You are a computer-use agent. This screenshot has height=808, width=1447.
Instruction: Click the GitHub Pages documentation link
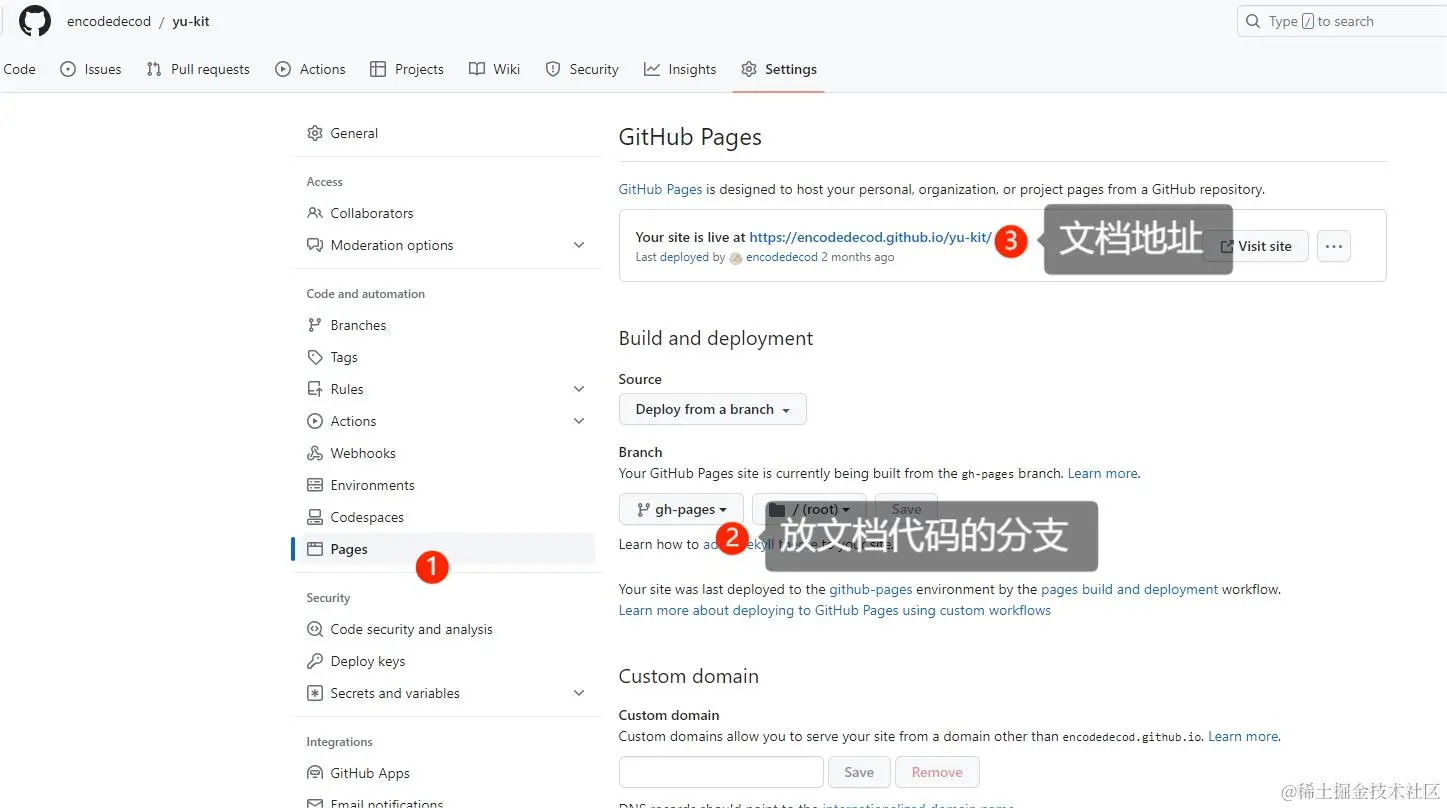pyautogui.click(x=660, y=189)
